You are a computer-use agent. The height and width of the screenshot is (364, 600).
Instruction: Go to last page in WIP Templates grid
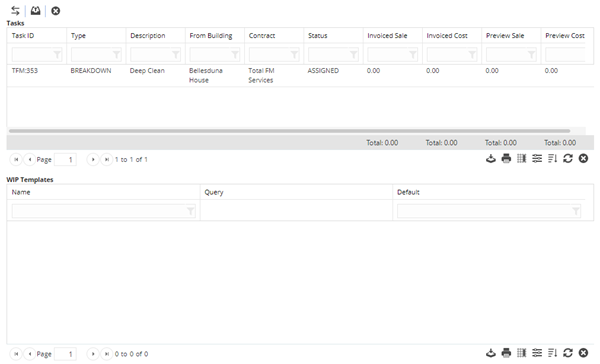tap(107, 354)
